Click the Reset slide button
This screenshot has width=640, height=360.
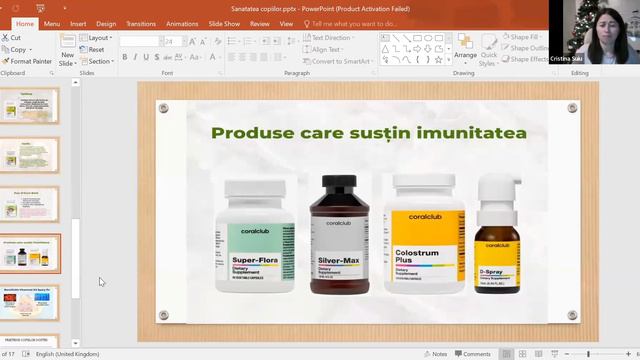[92, 49]
